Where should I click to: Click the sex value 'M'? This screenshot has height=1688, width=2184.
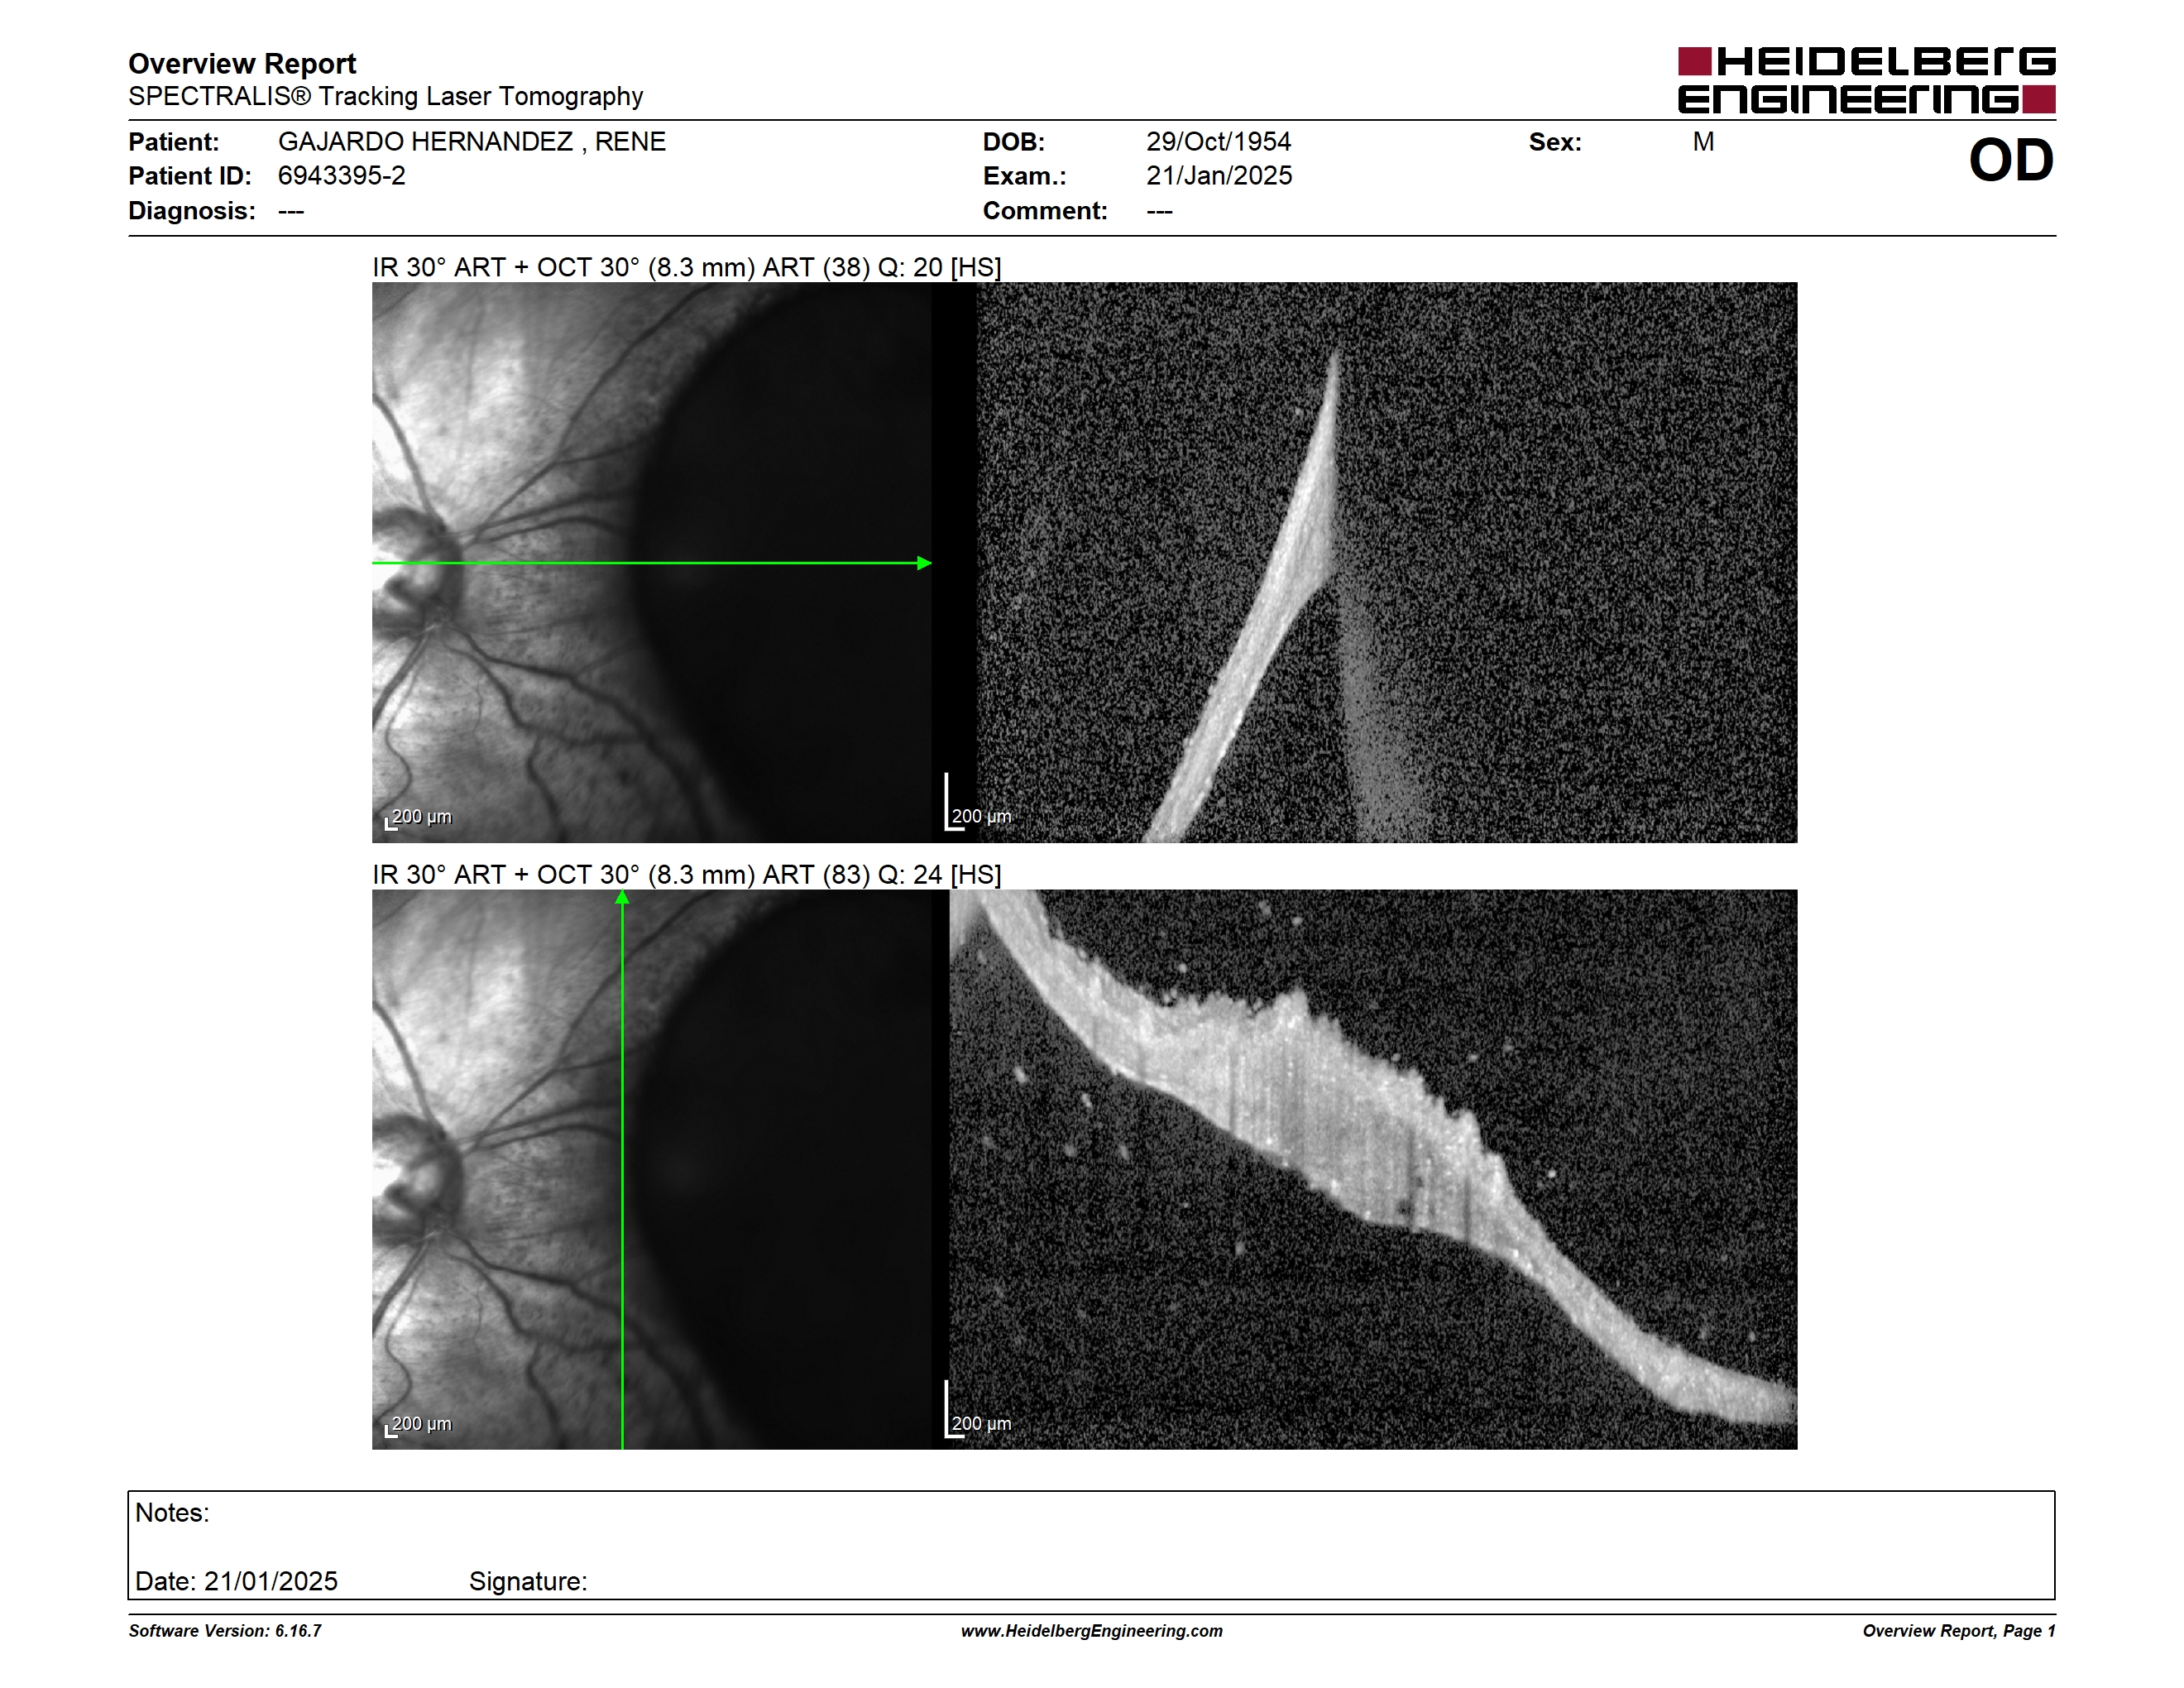tap(1703, 142)
